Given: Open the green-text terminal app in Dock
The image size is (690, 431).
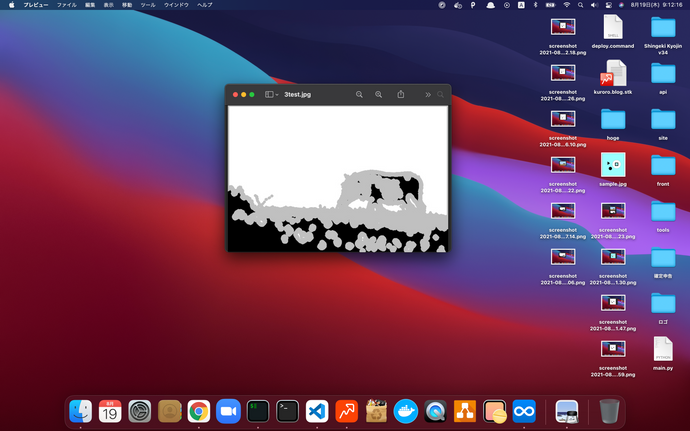Looking at the screenshot, I should (x=258, y=411).
